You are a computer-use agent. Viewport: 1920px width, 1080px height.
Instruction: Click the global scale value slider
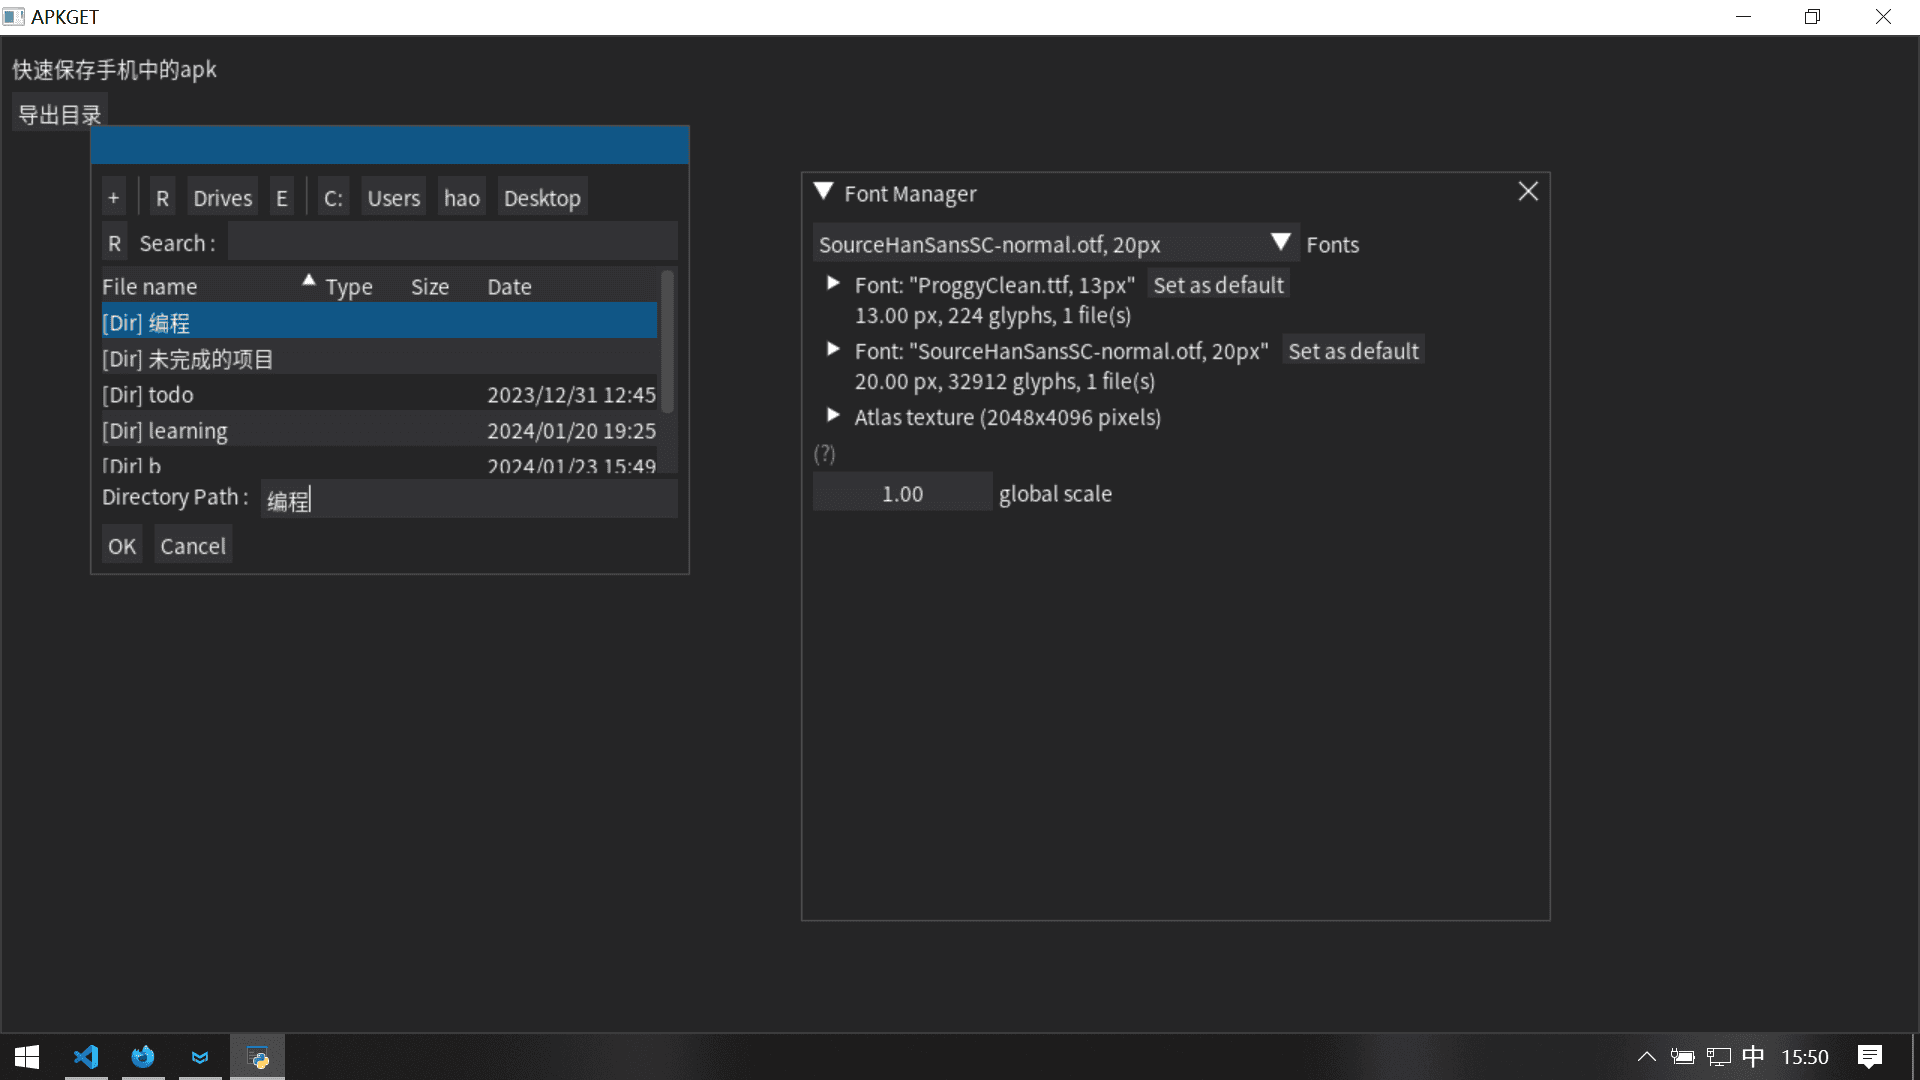pyautogui.click(x=902, y=493)
